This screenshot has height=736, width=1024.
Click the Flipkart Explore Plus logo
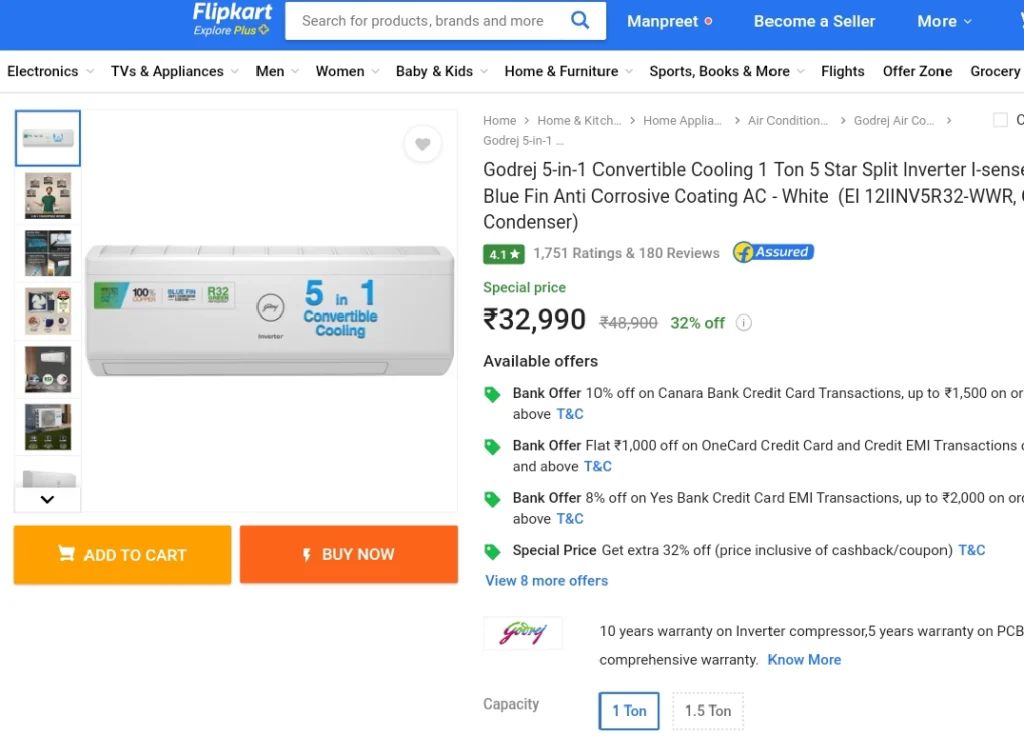point(232,20)
